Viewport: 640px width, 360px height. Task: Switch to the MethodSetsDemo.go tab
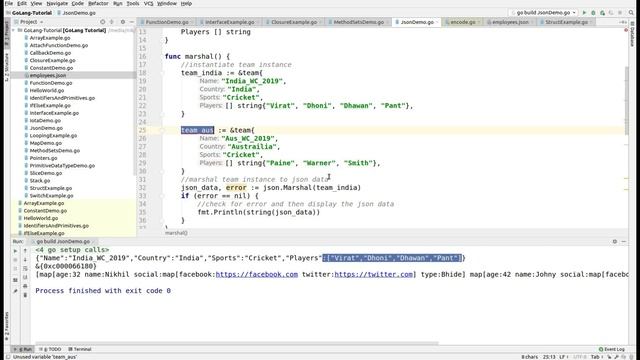[359, 22]
